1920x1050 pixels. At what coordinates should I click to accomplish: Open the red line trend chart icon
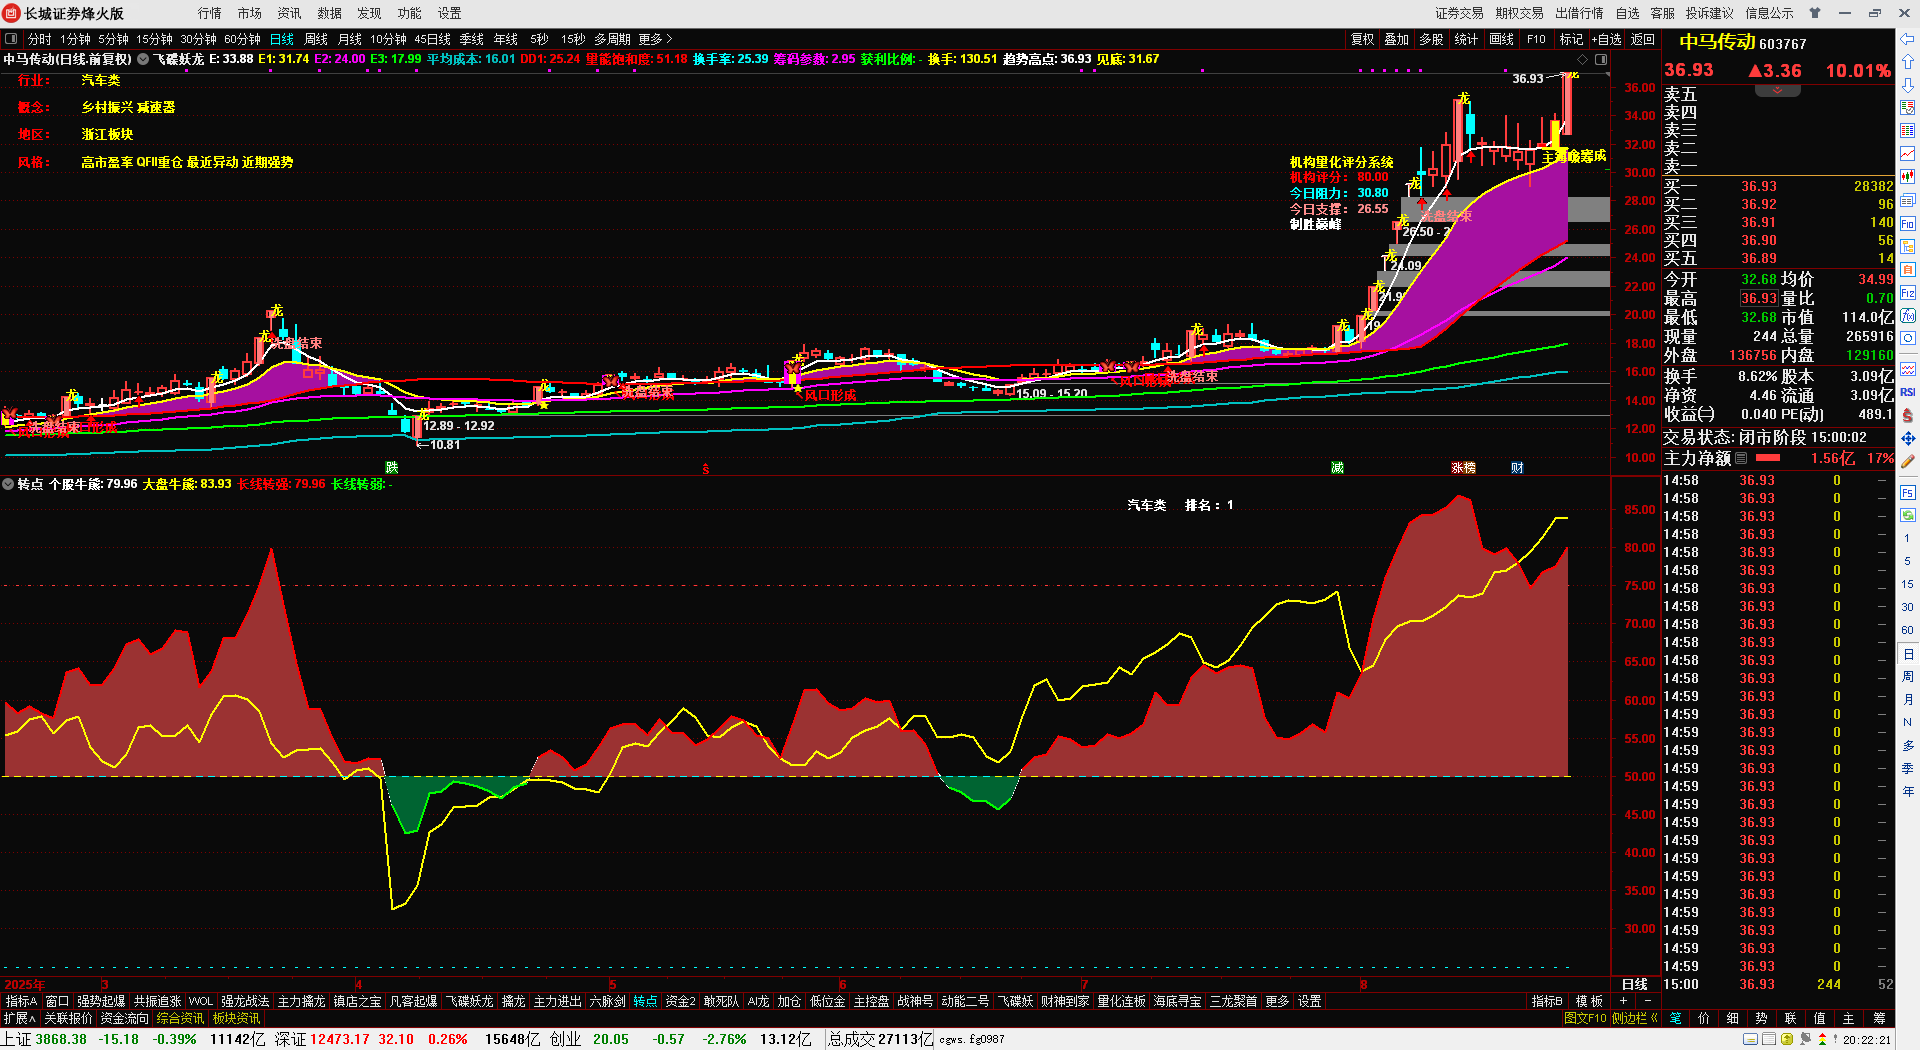click(1908, 154)
